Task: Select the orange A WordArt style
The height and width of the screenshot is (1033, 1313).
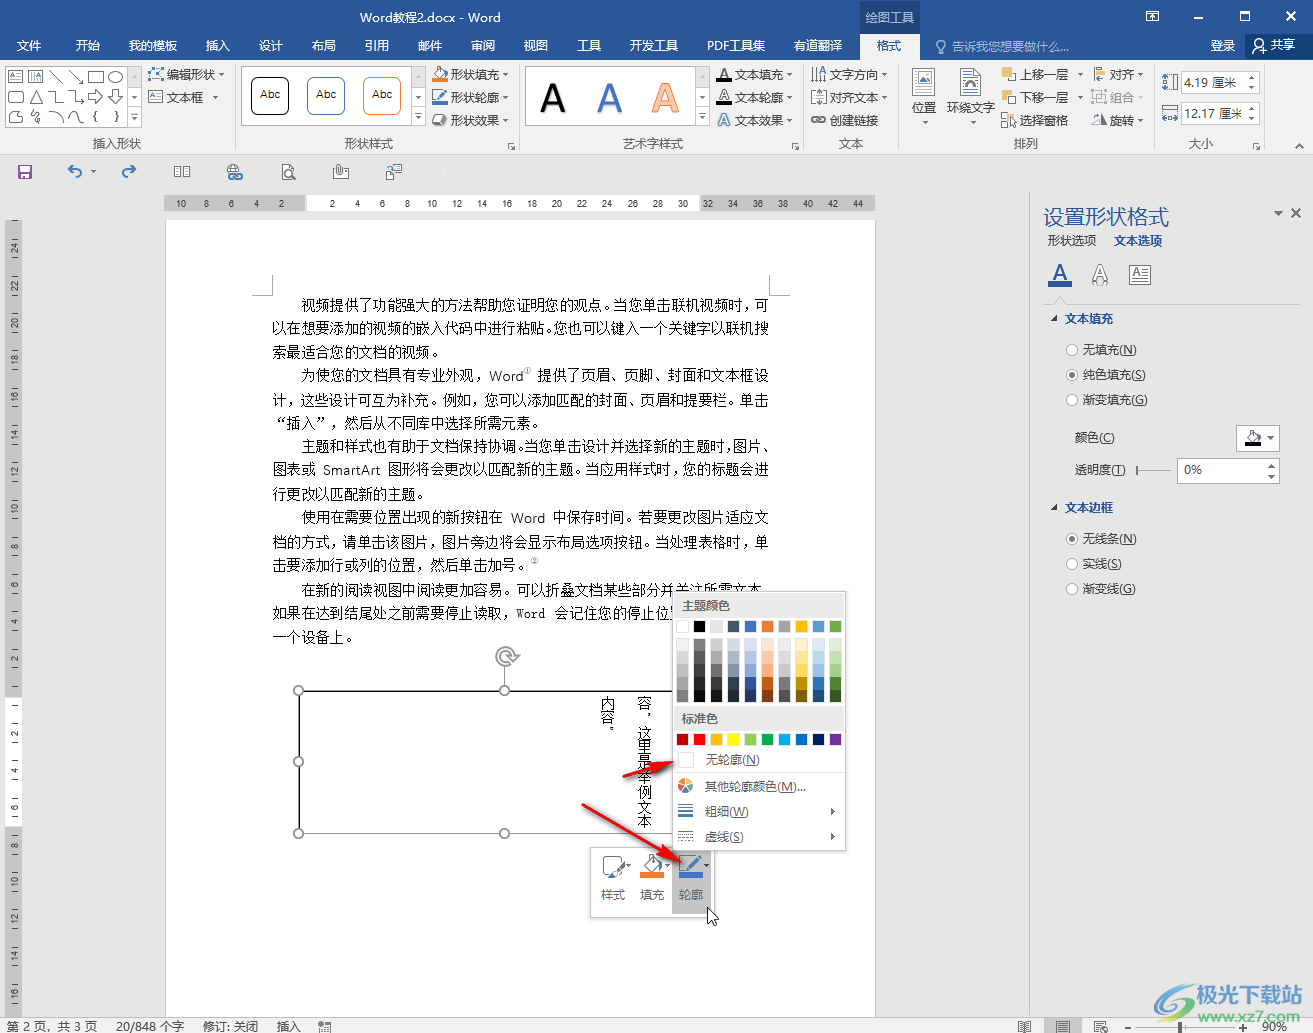Action: coord(665,98)
